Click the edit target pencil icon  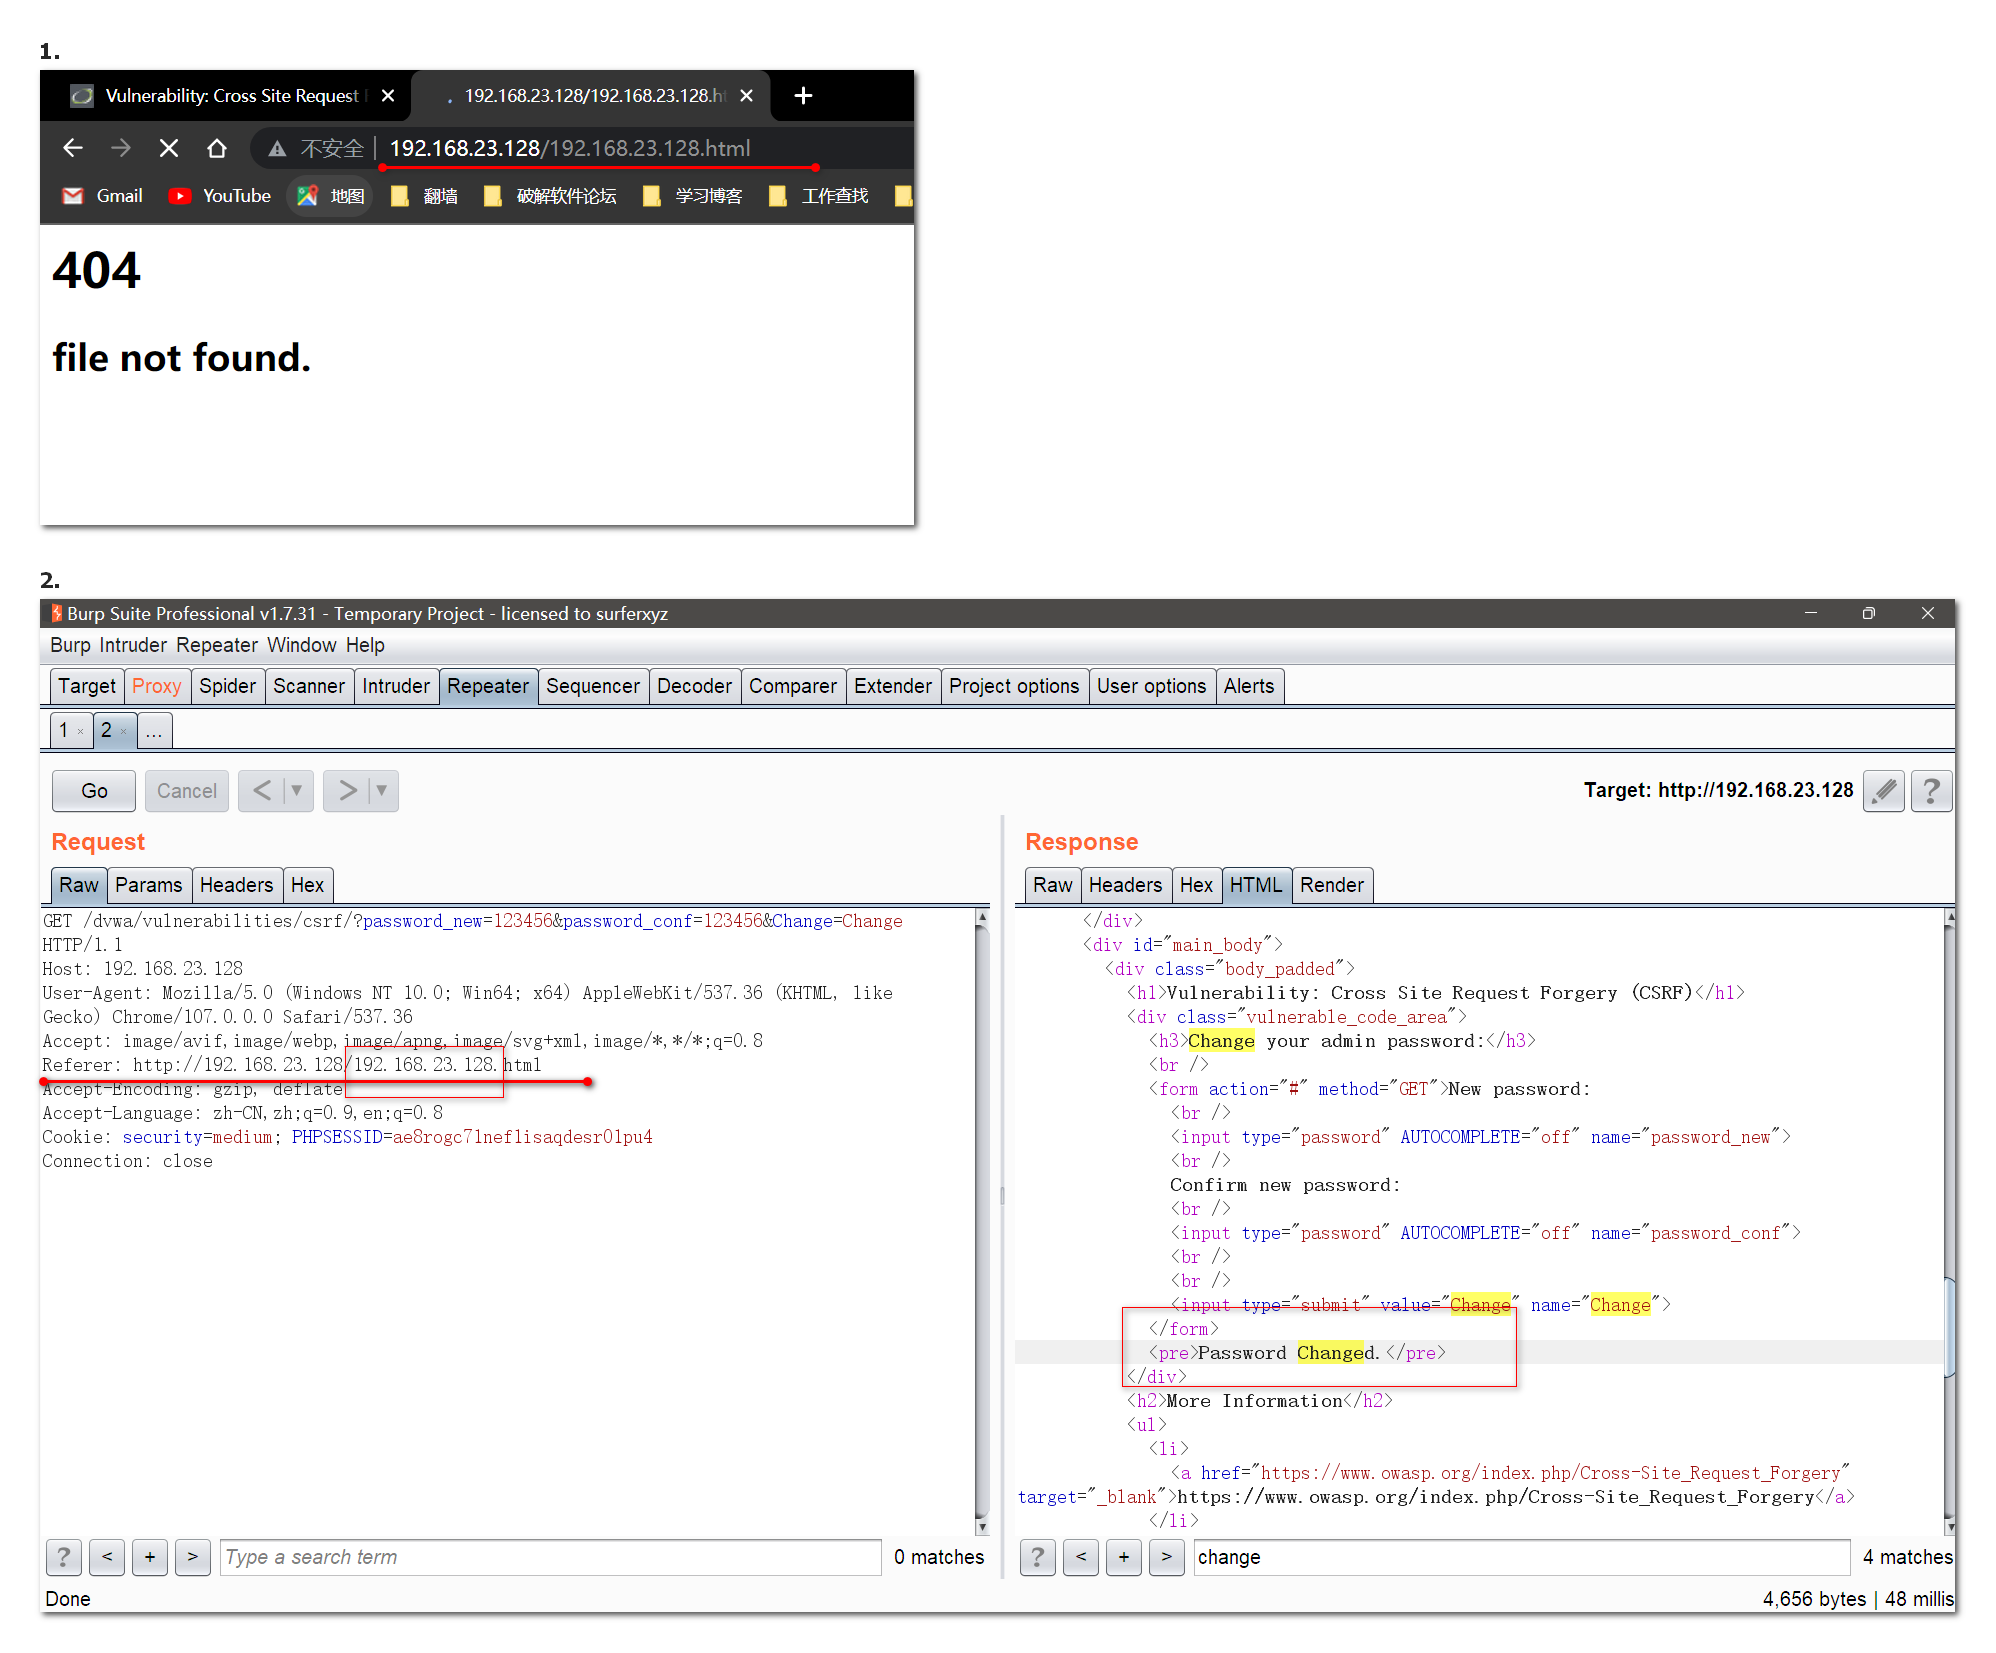pos(1883,791)
